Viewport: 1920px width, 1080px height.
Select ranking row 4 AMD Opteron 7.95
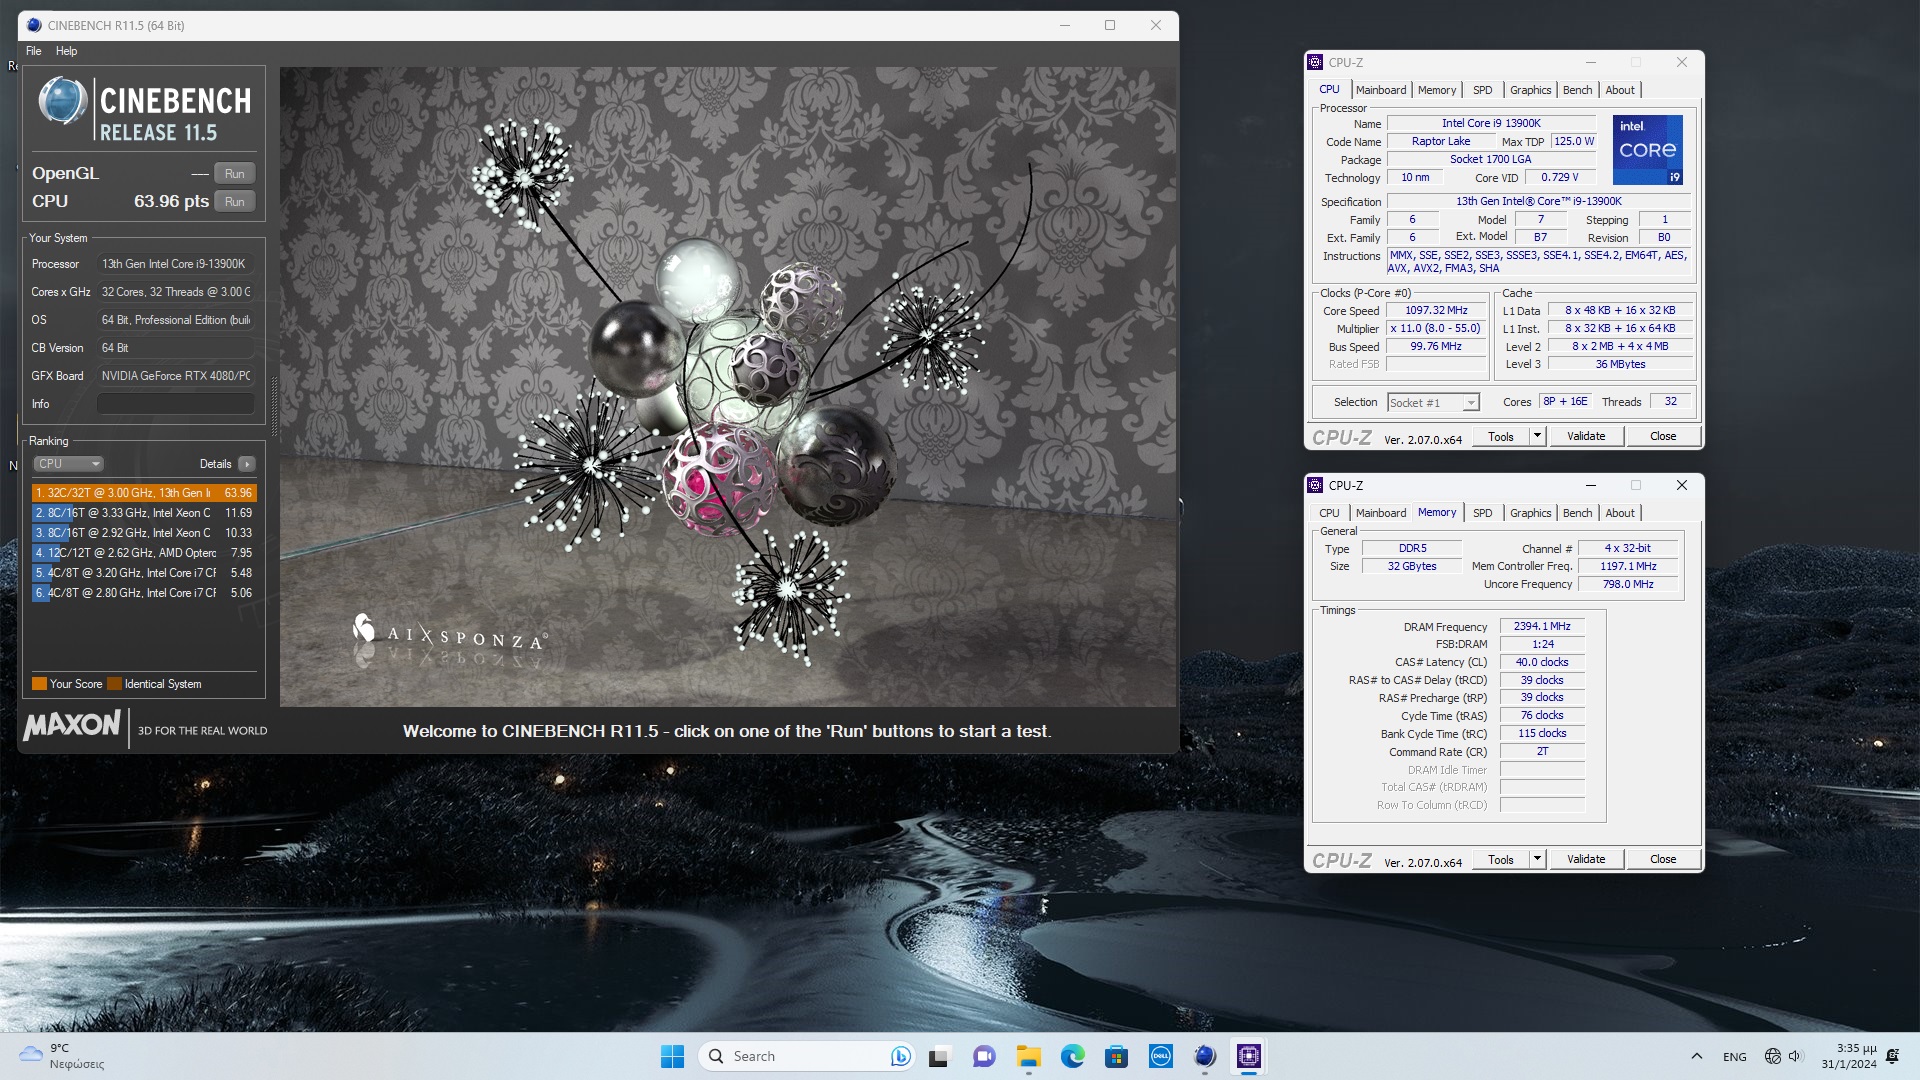[x=144, y=553]
